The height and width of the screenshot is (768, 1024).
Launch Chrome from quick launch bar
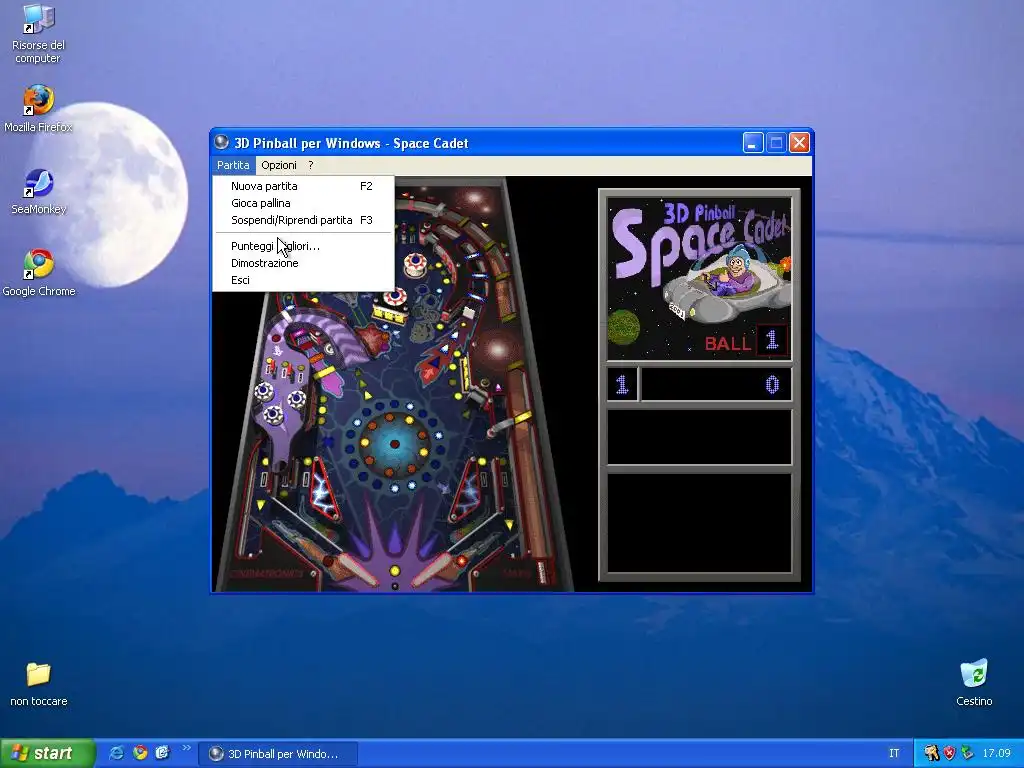pos(140,753)
